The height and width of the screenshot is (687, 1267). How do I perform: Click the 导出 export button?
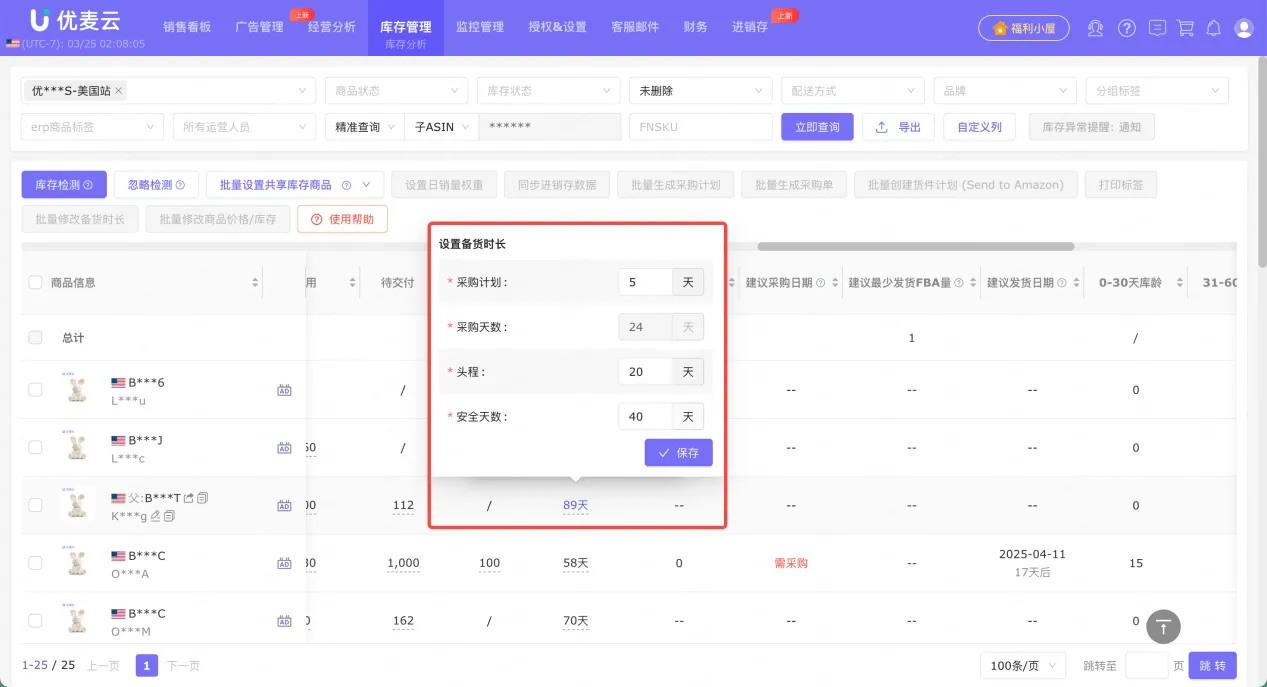(x=898, y=127)
